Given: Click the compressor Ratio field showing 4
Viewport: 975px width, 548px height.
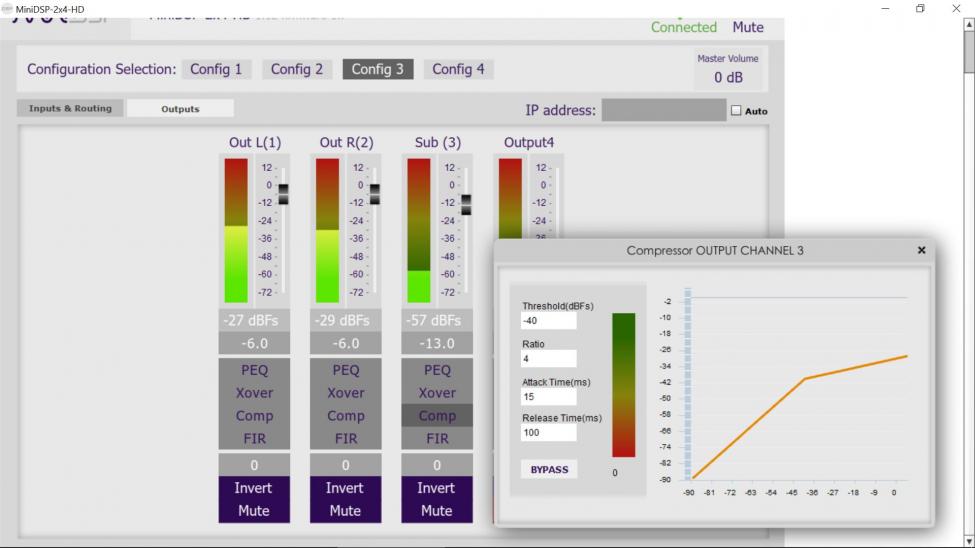Looking at the screenshot, I should coord(548,359).
